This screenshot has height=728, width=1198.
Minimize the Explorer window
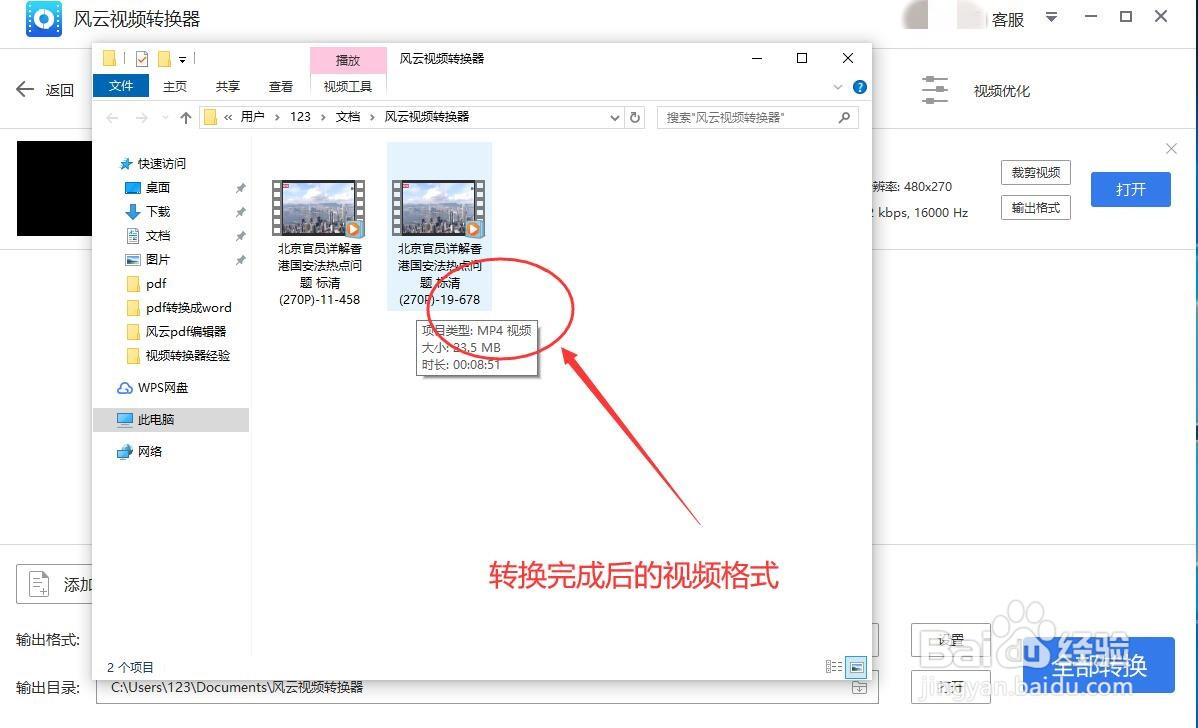coord(756,59)
